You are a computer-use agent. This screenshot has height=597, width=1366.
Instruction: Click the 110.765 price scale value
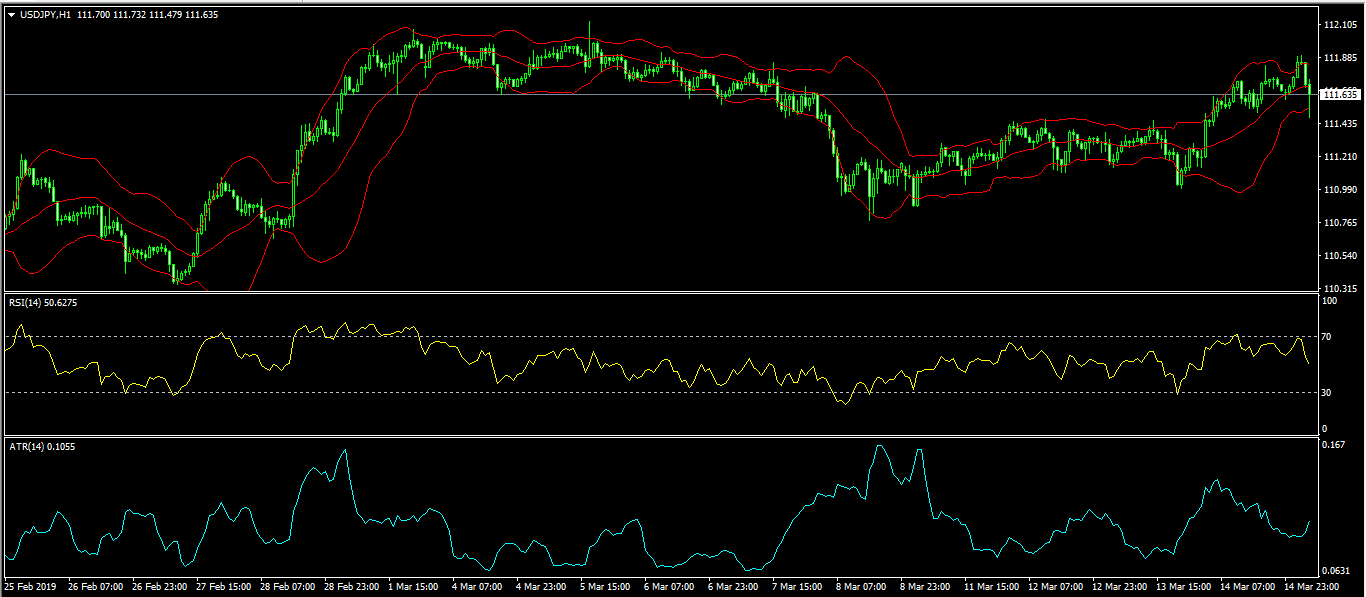pyautogui.click(x=1339, y=223)
